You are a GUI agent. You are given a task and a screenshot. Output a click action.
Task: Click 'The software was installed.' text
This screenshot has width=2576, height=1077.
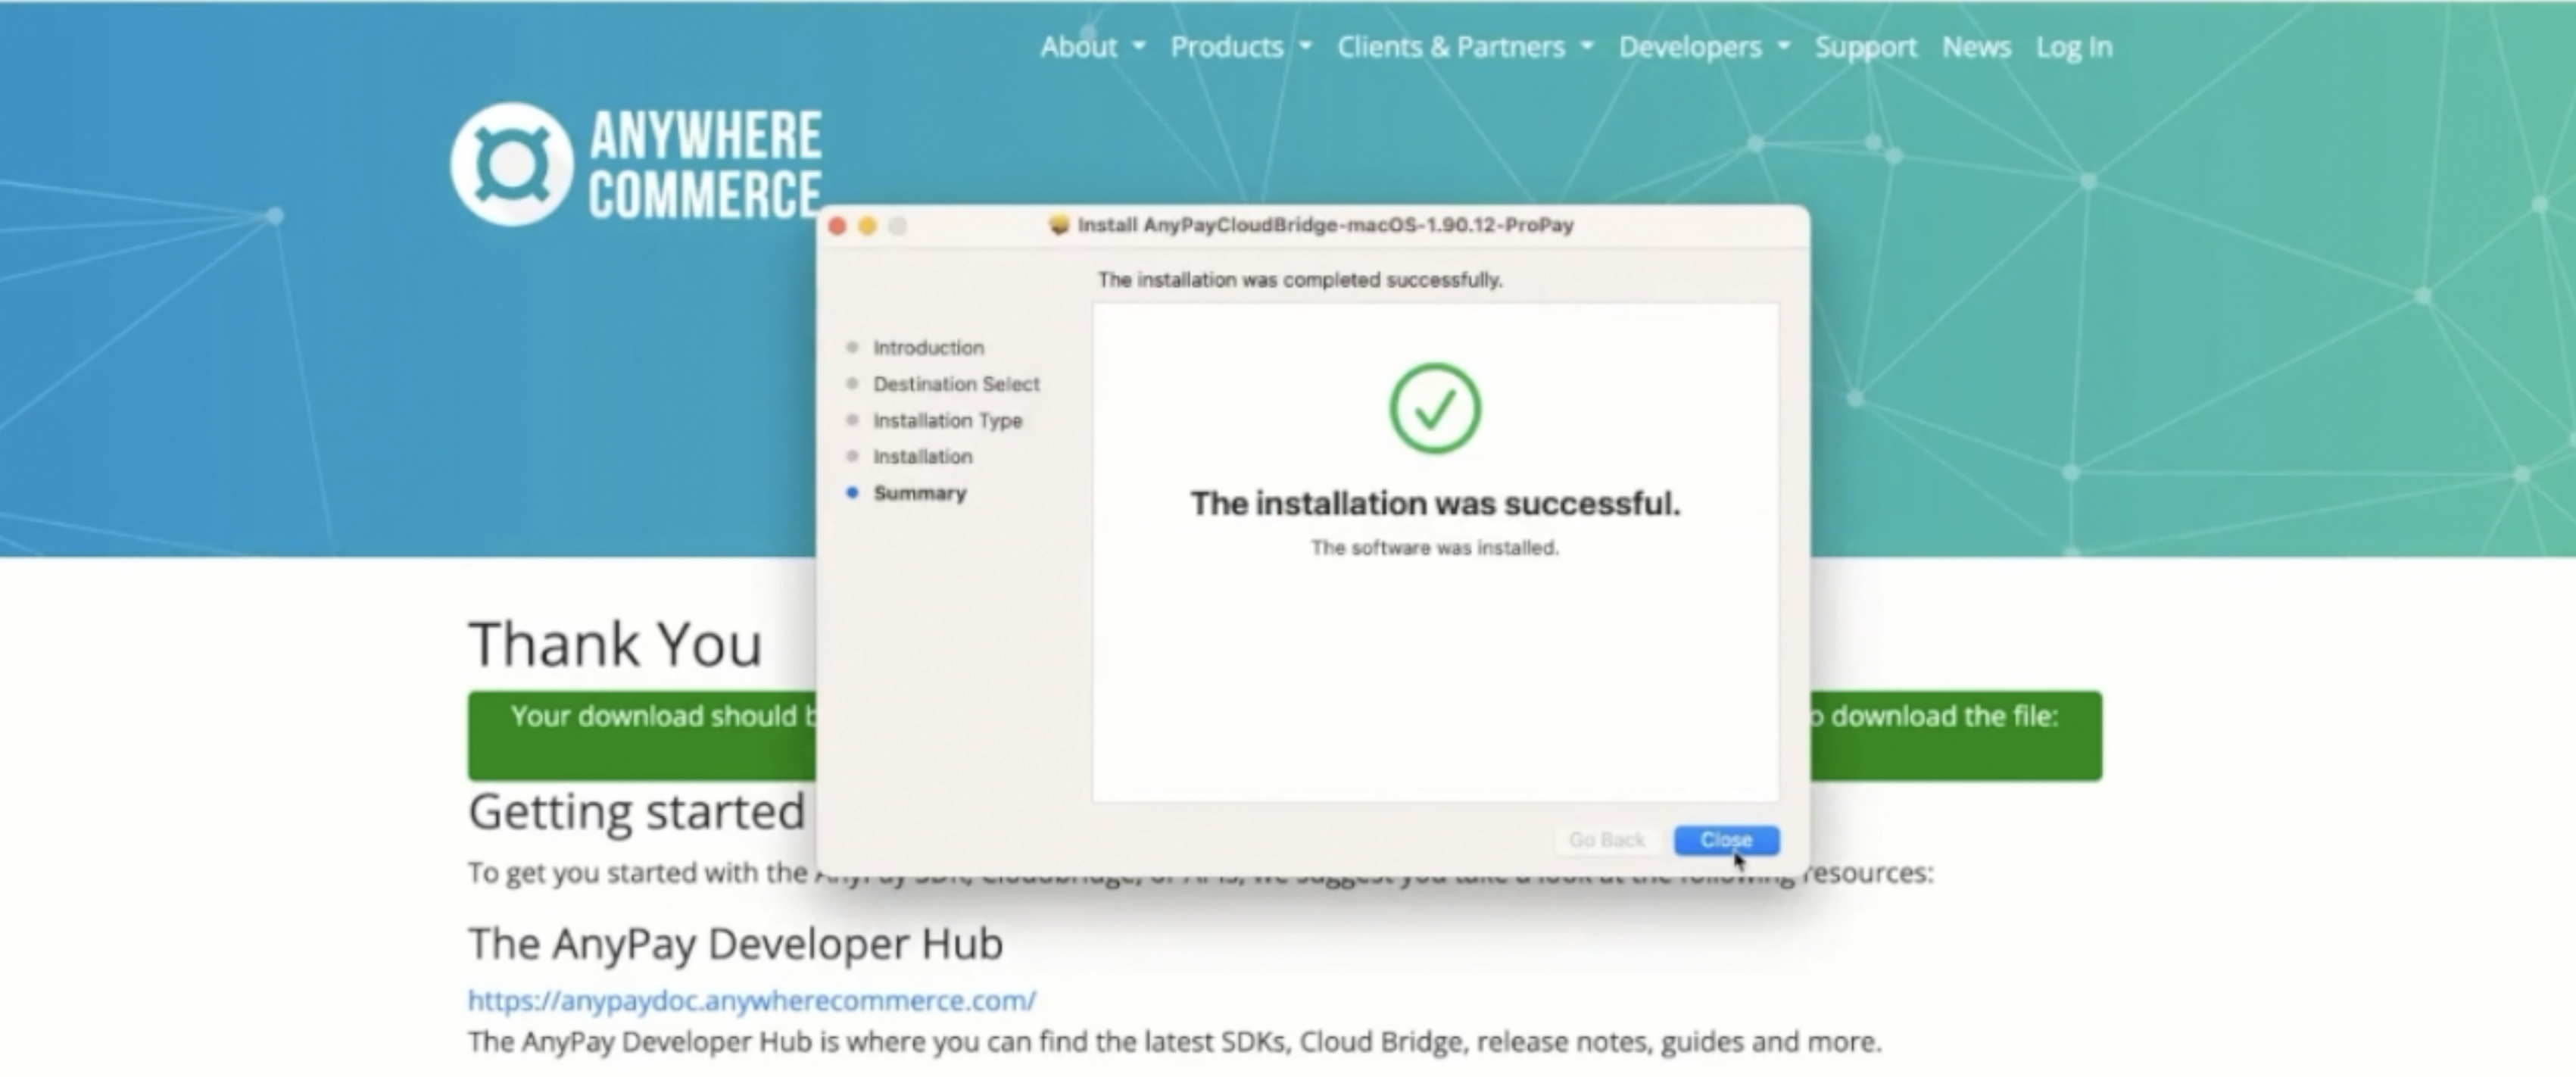tap(1435, 548)
